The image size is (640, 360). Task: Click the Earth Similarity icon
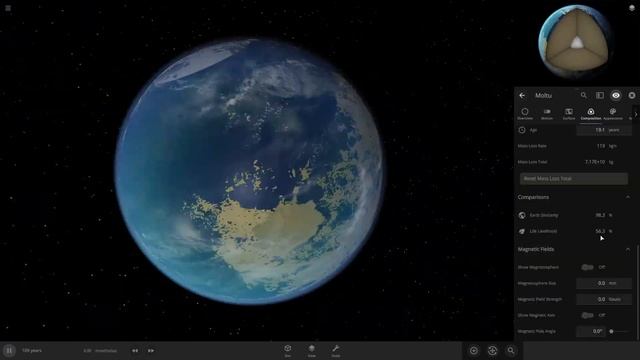click(522, 215)
